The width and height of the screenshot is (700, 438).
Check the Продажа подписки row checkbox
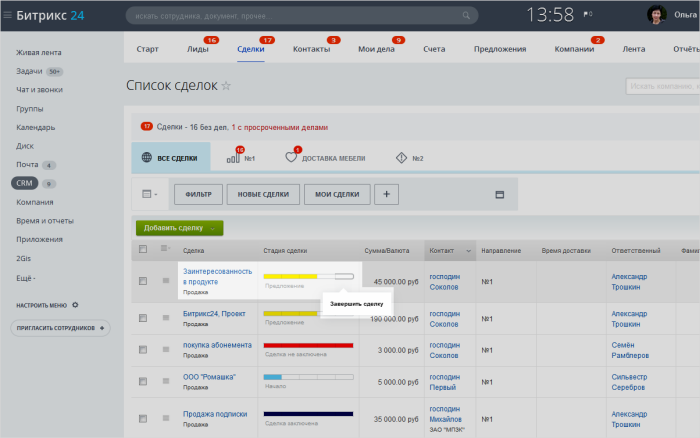point(143,418)
